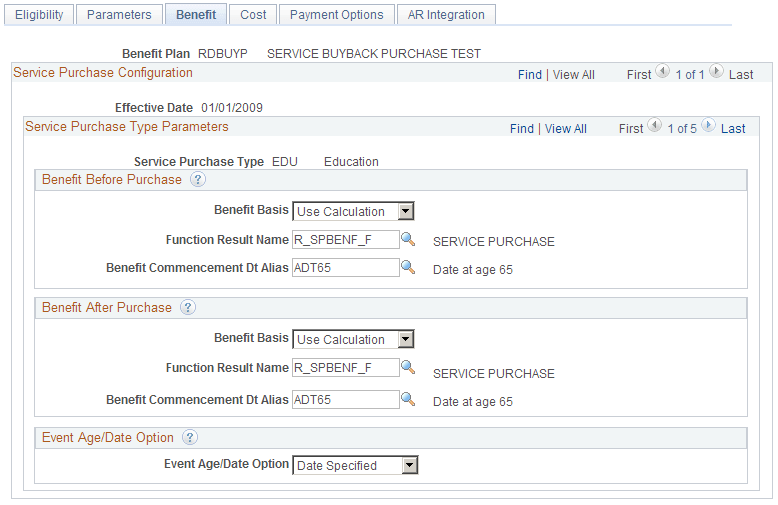Open help for Benefit After Purchase
This screenshot has width=778, height=505.
pyautogui.click(x=188, y=307)
